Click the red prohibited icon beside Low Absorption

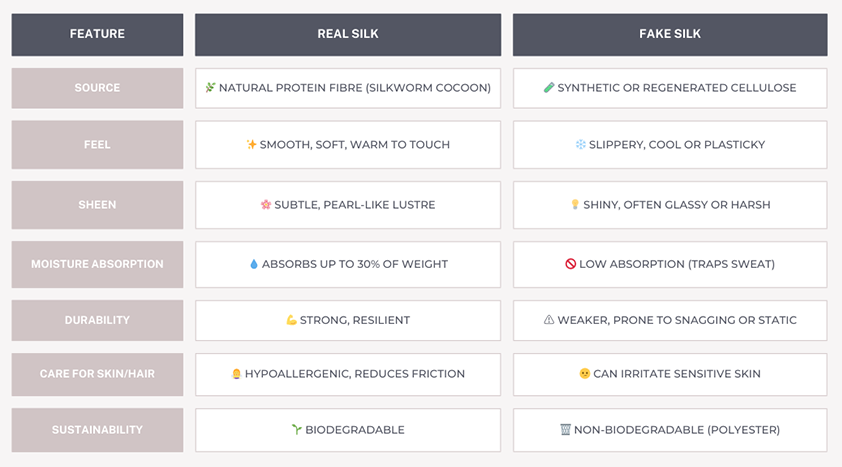click(x=570, y=264)
